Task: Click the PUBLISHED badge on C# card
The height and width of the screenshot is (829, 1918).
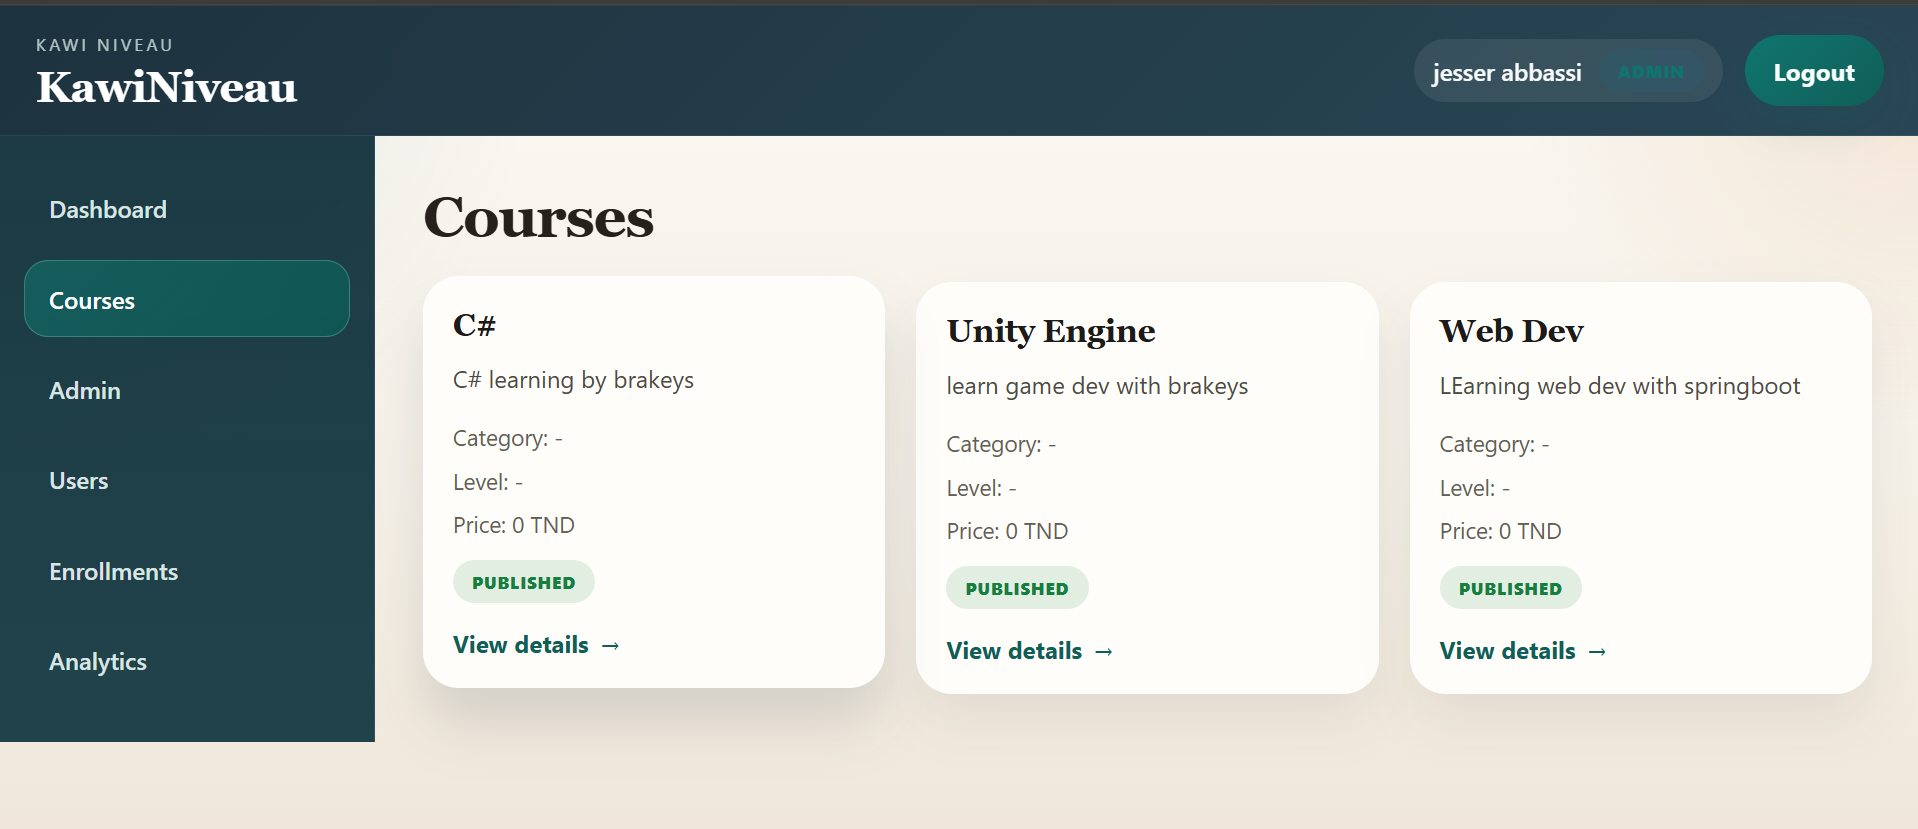Action: point(524,582)
